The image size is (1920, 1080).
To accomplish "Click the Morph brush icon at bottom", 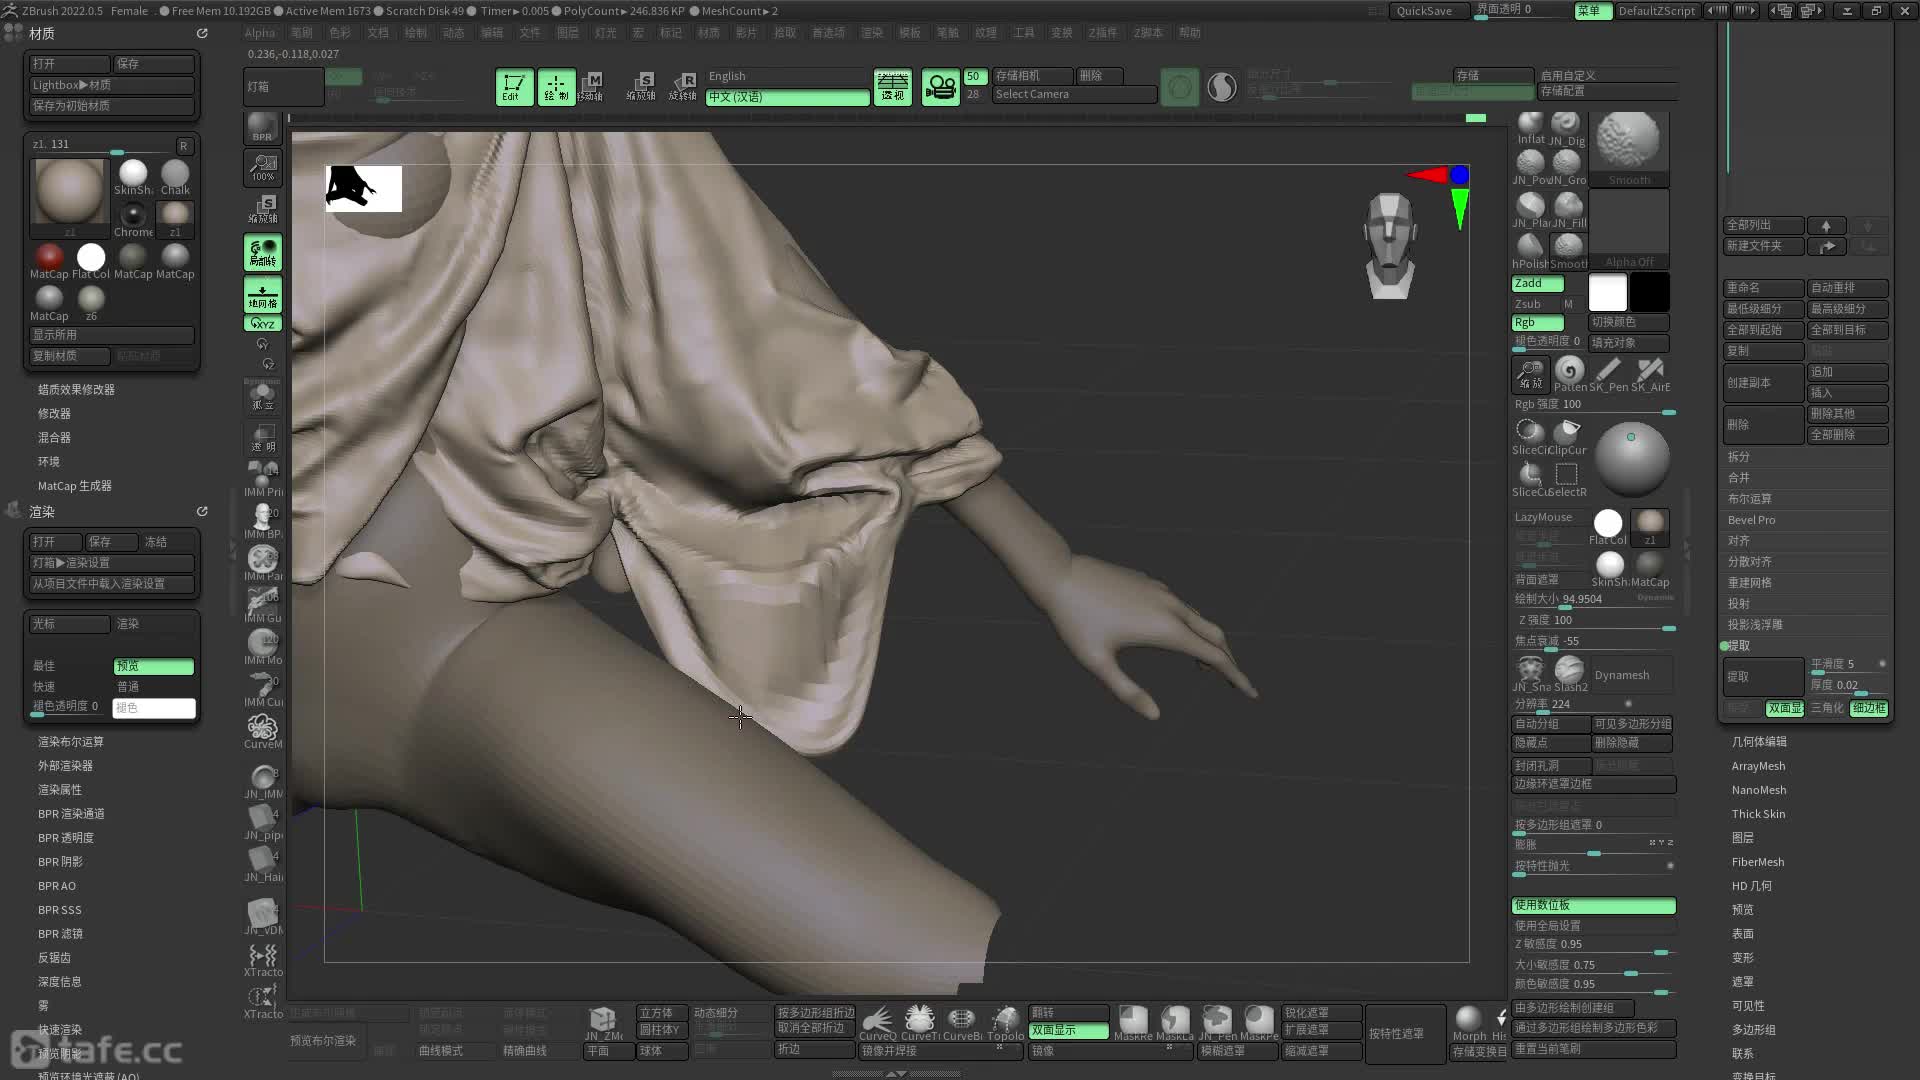I will (1469, 1023).
